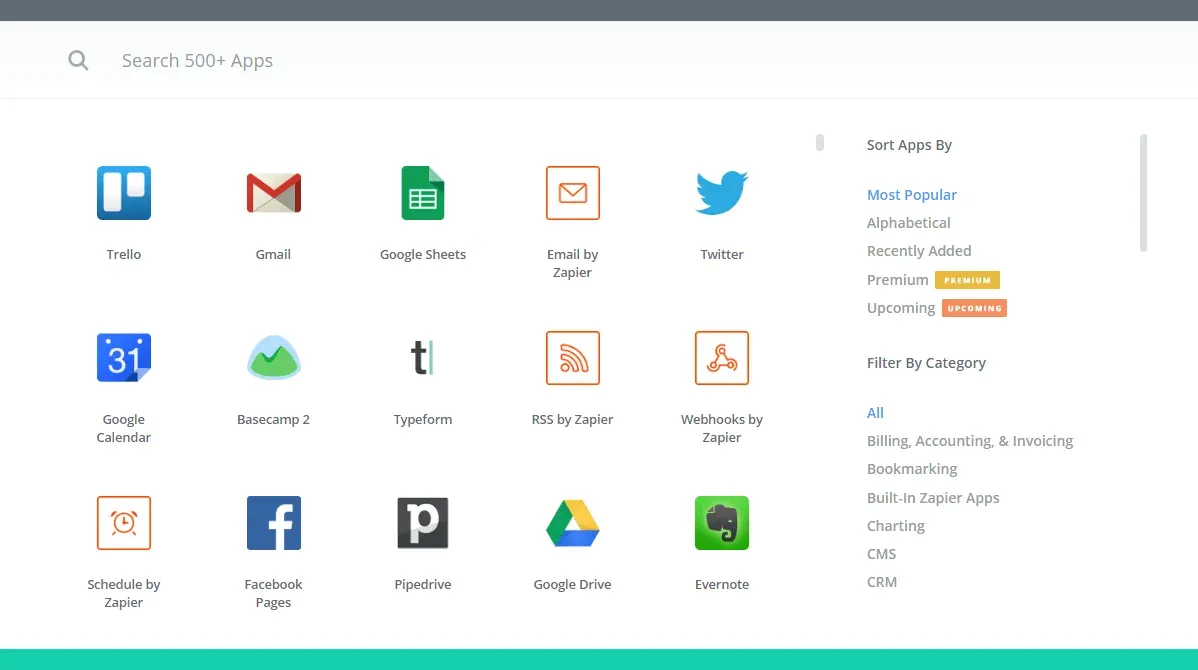Click the Google Drive text label

click(572, 584)
